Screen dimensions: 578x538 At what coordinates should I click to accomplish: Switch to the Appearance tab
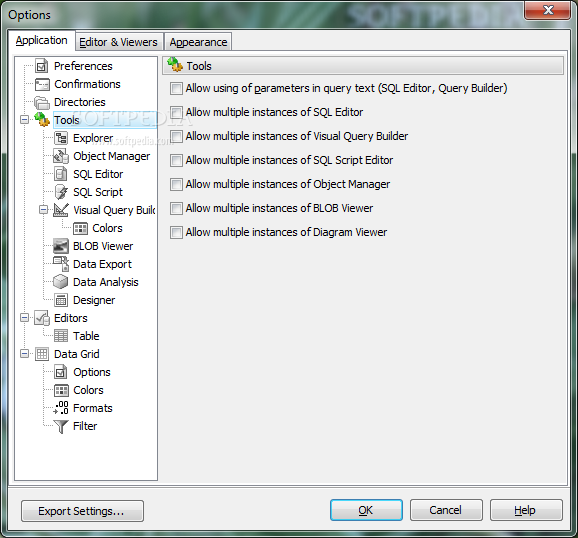[x=198, y=42]
